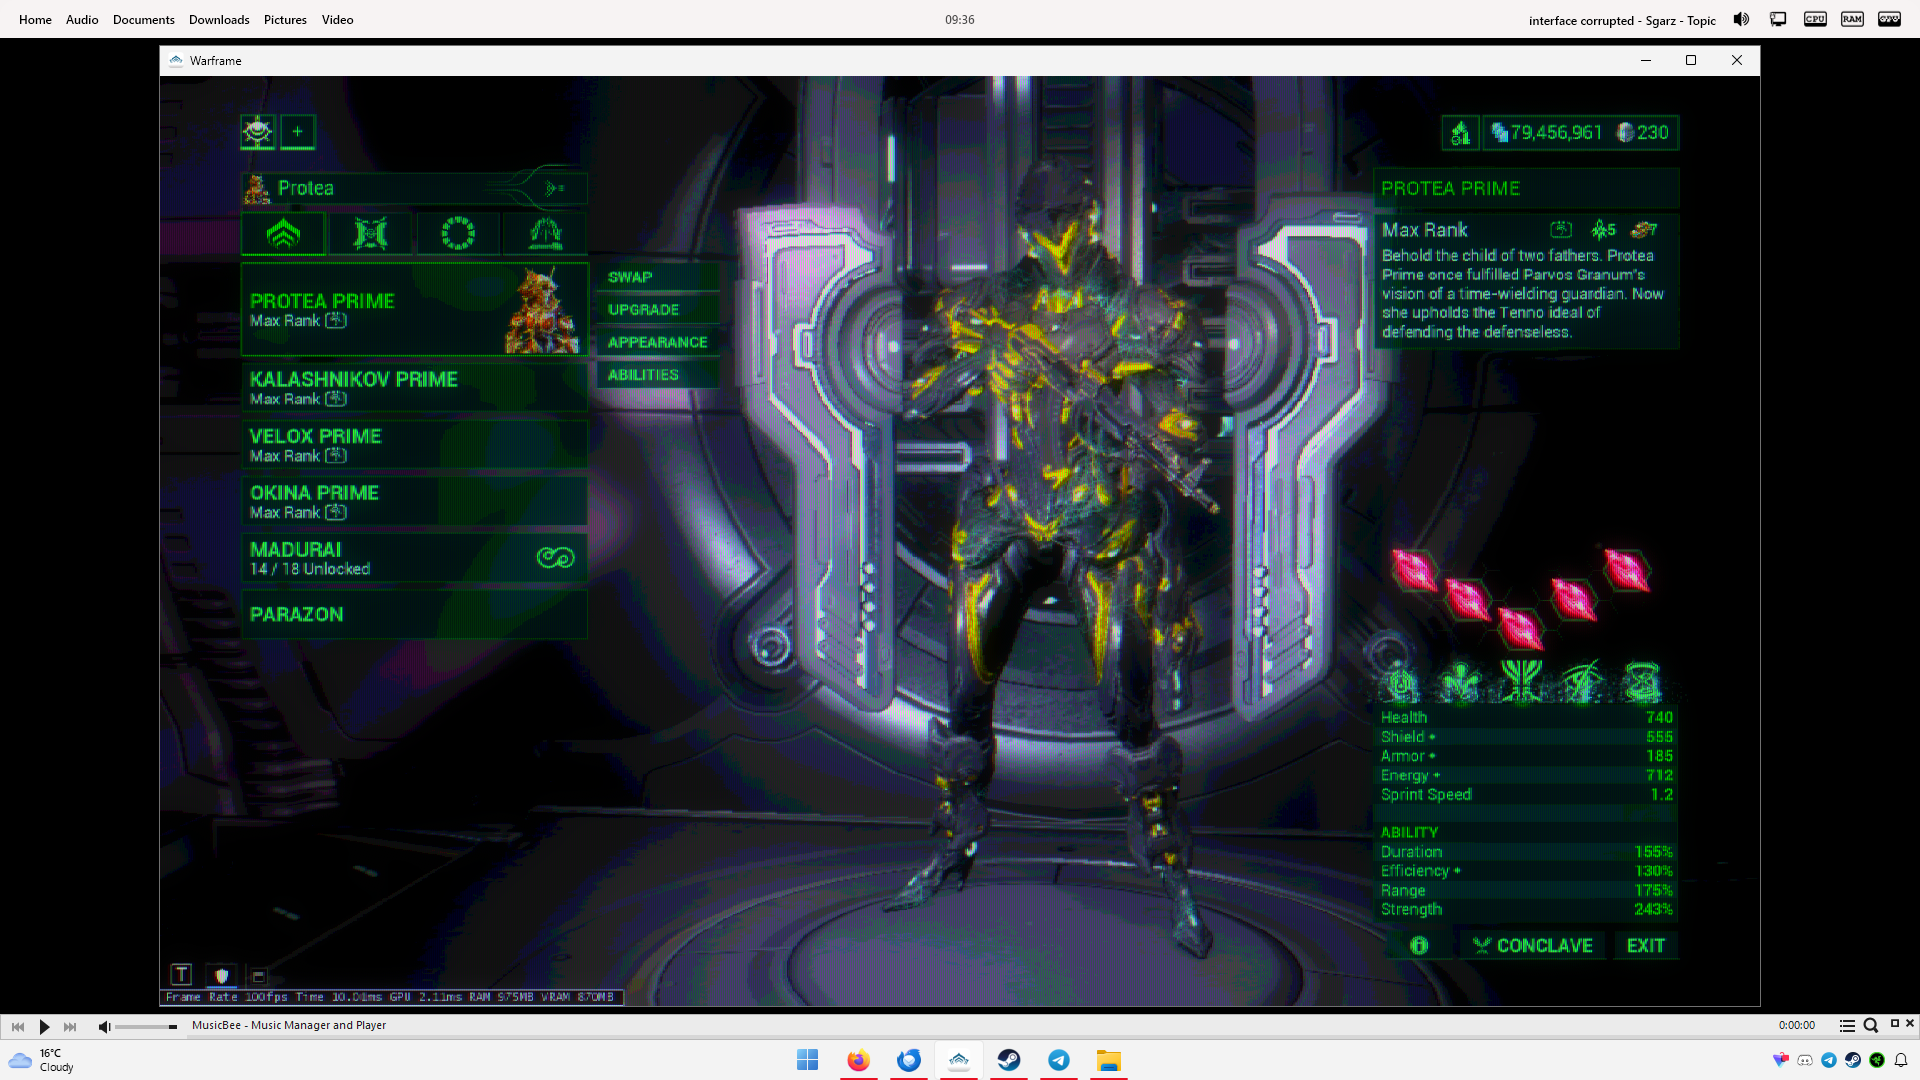Switch to the Archwing vehicles tab
The height and width of the screenshot is (1080, 1920).
pos(545,233)
